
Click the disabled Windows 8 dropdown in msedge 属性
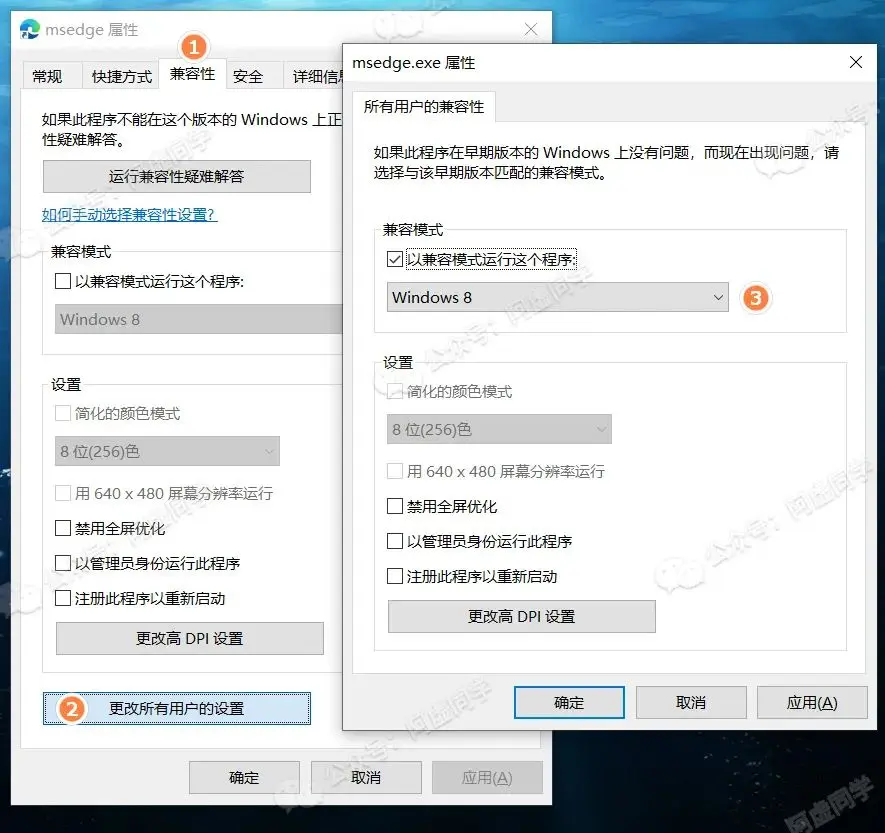(199, 319)
